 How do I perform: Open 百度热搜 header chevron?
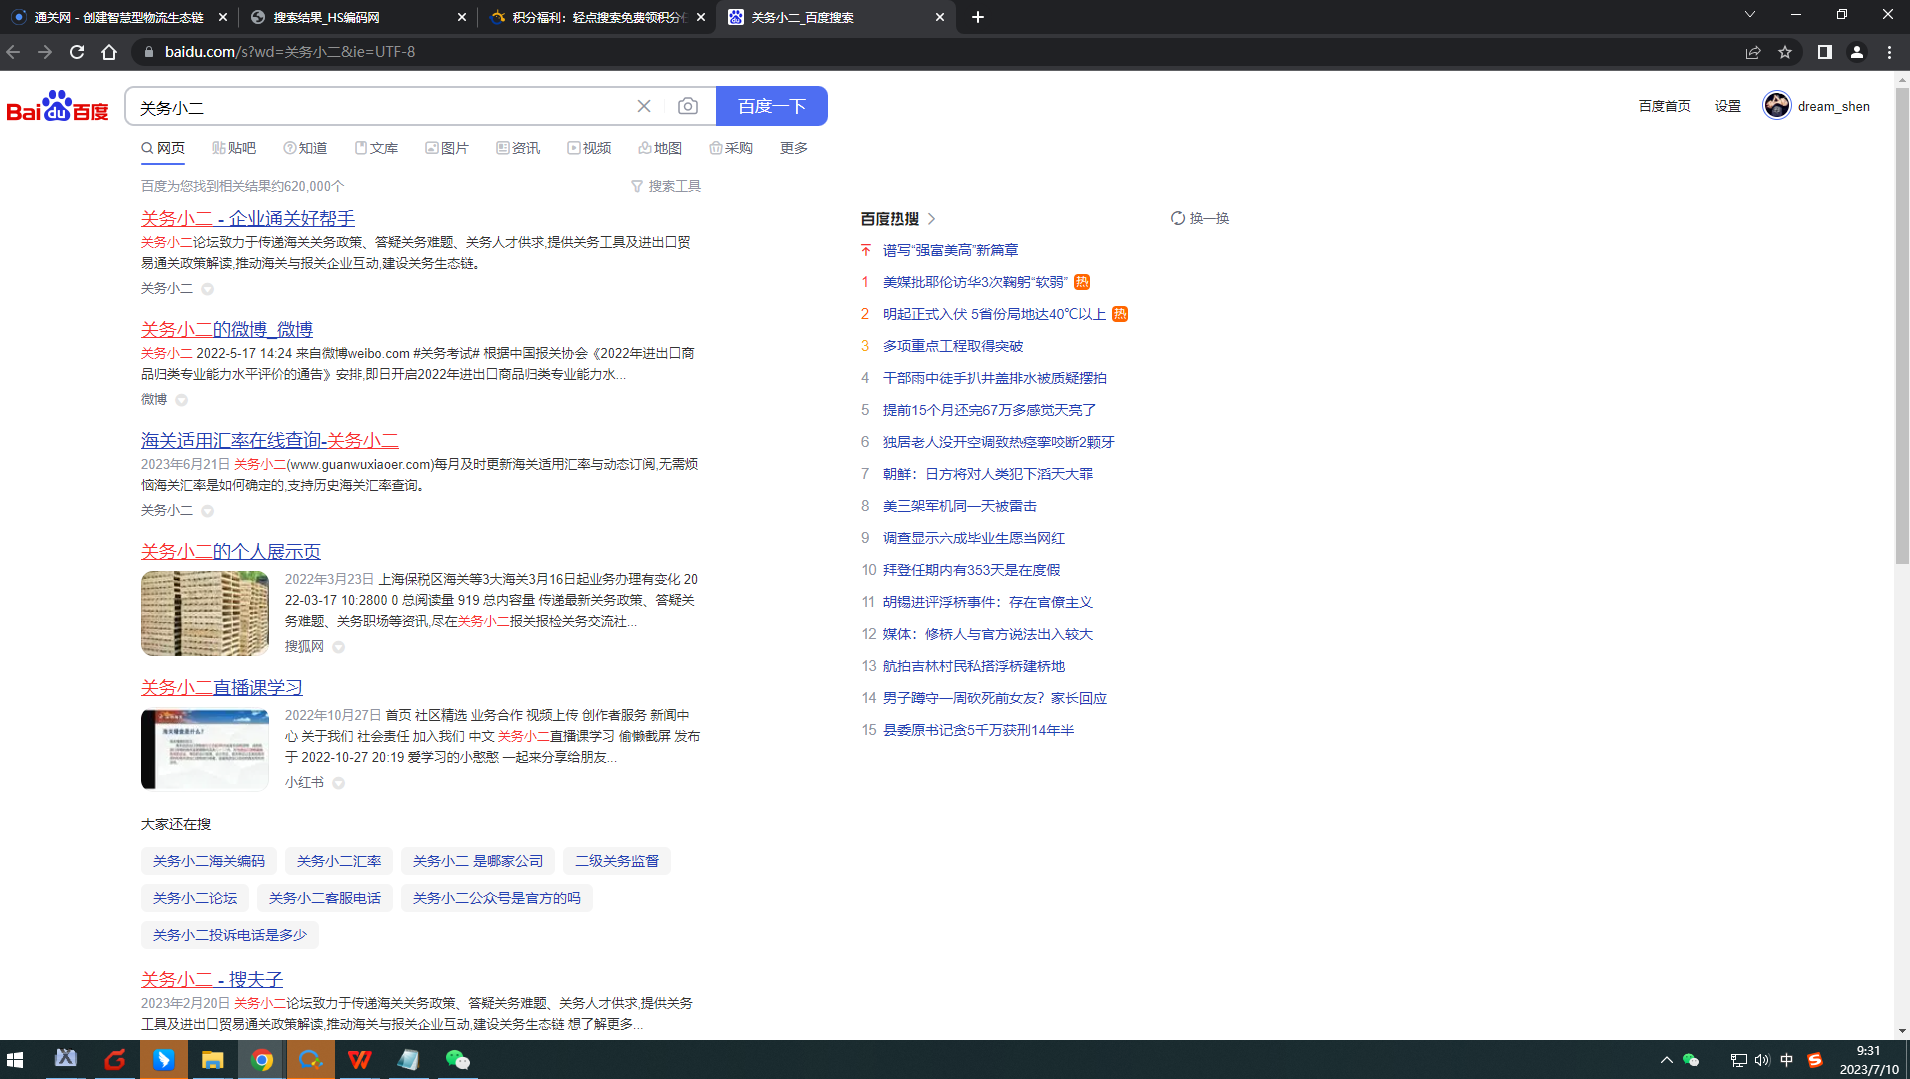[x=932, y=219]
